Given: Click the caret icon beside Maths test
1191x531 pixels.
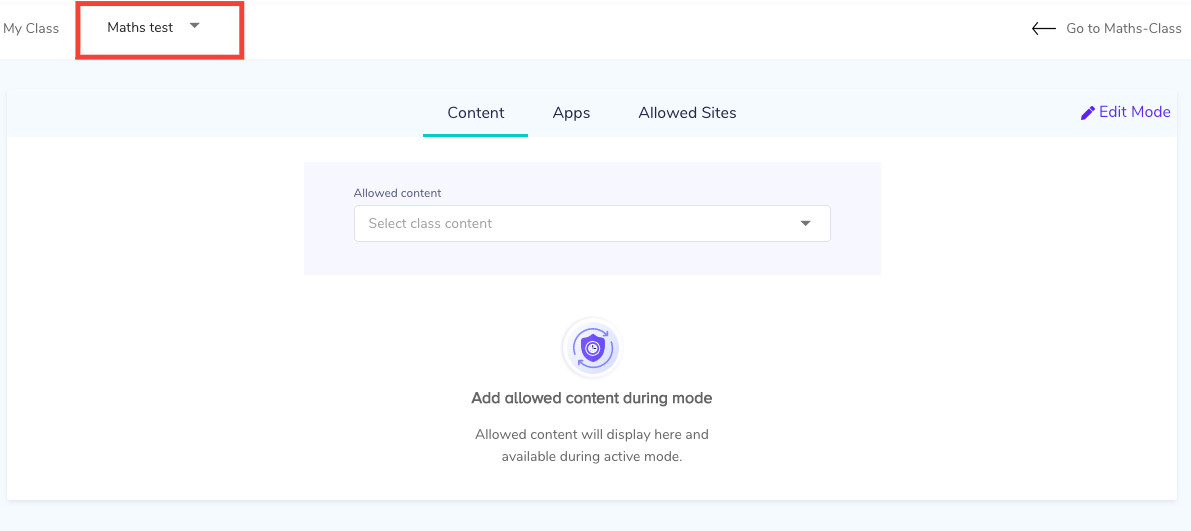Looking at the screenshot, I should click(194, 26).
